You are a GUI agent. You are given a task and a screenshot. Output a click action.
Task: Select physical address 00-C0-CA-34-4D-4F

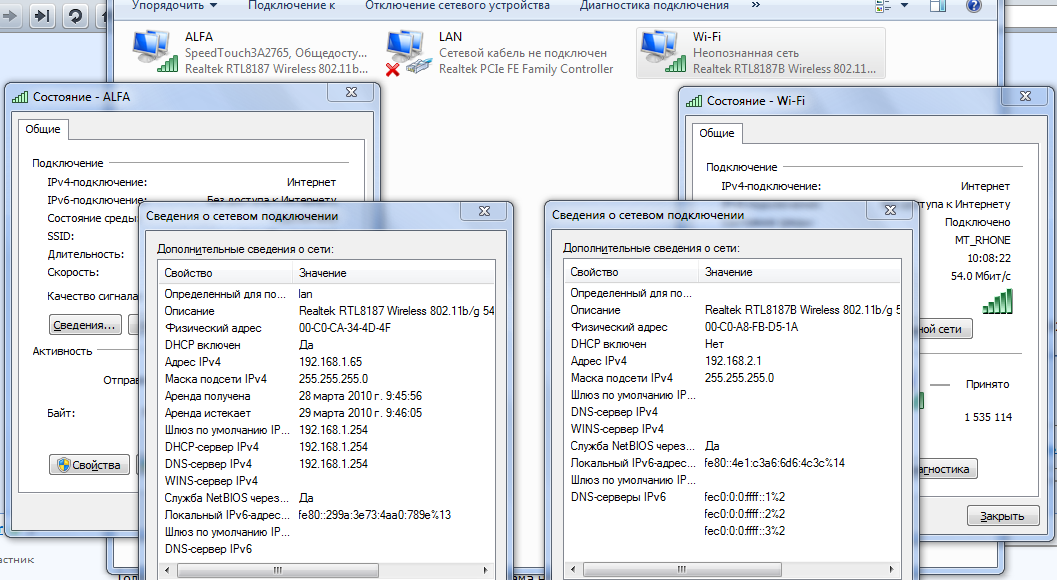(x=344, y=328)
